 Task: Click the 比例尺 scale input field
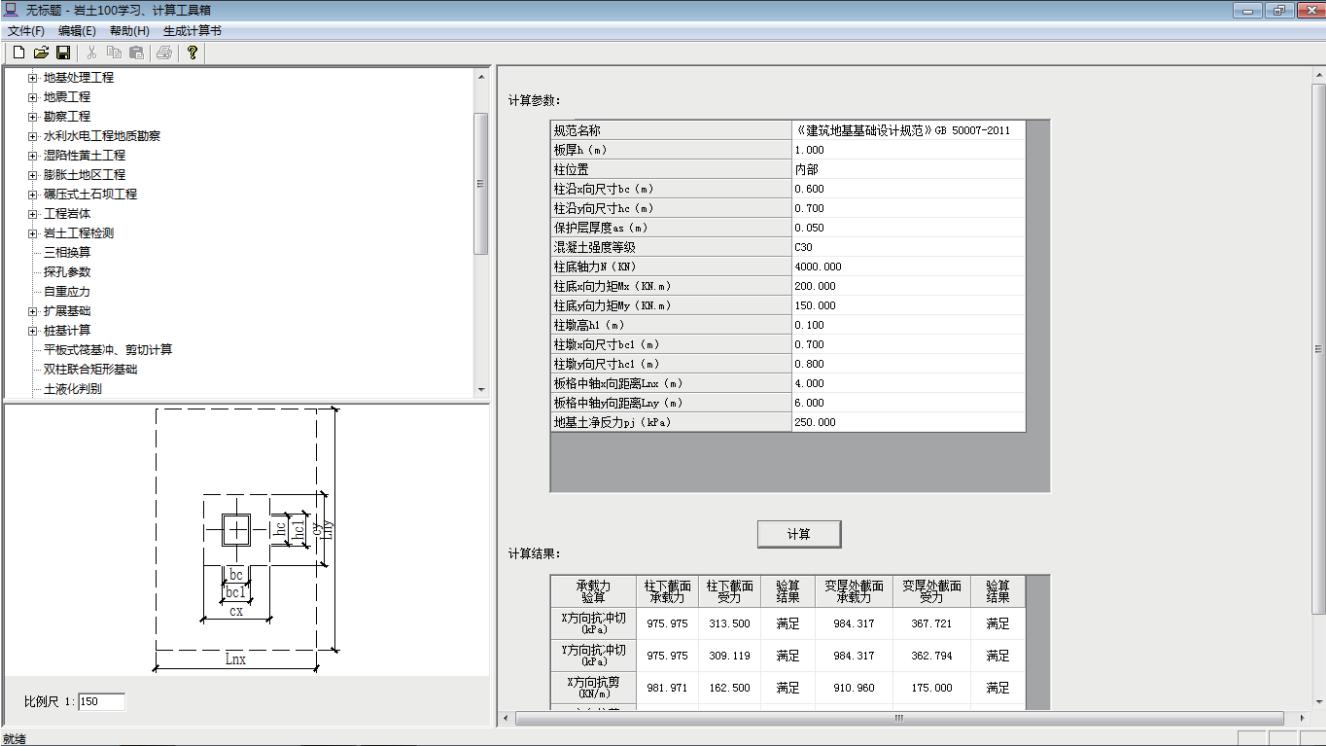[x=103, y=702]
